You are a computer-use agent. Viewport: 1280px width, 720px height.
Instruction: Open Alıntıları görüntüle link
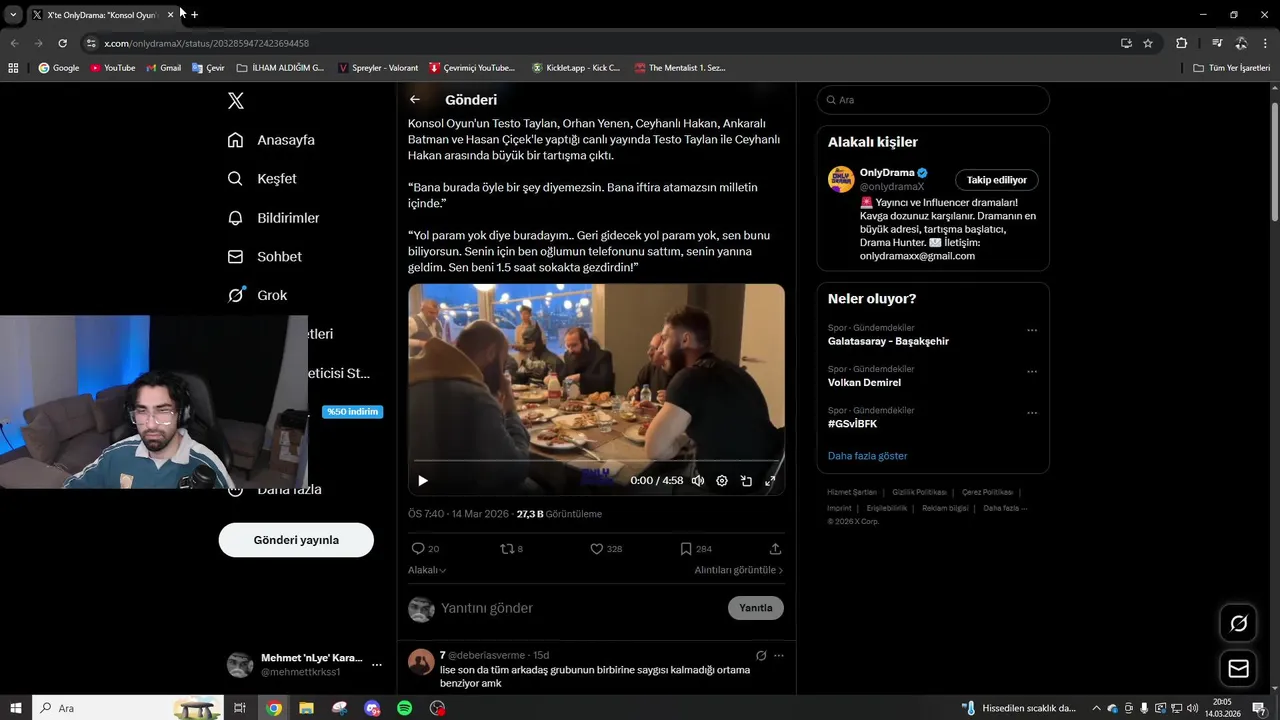(x=739, y=570)
